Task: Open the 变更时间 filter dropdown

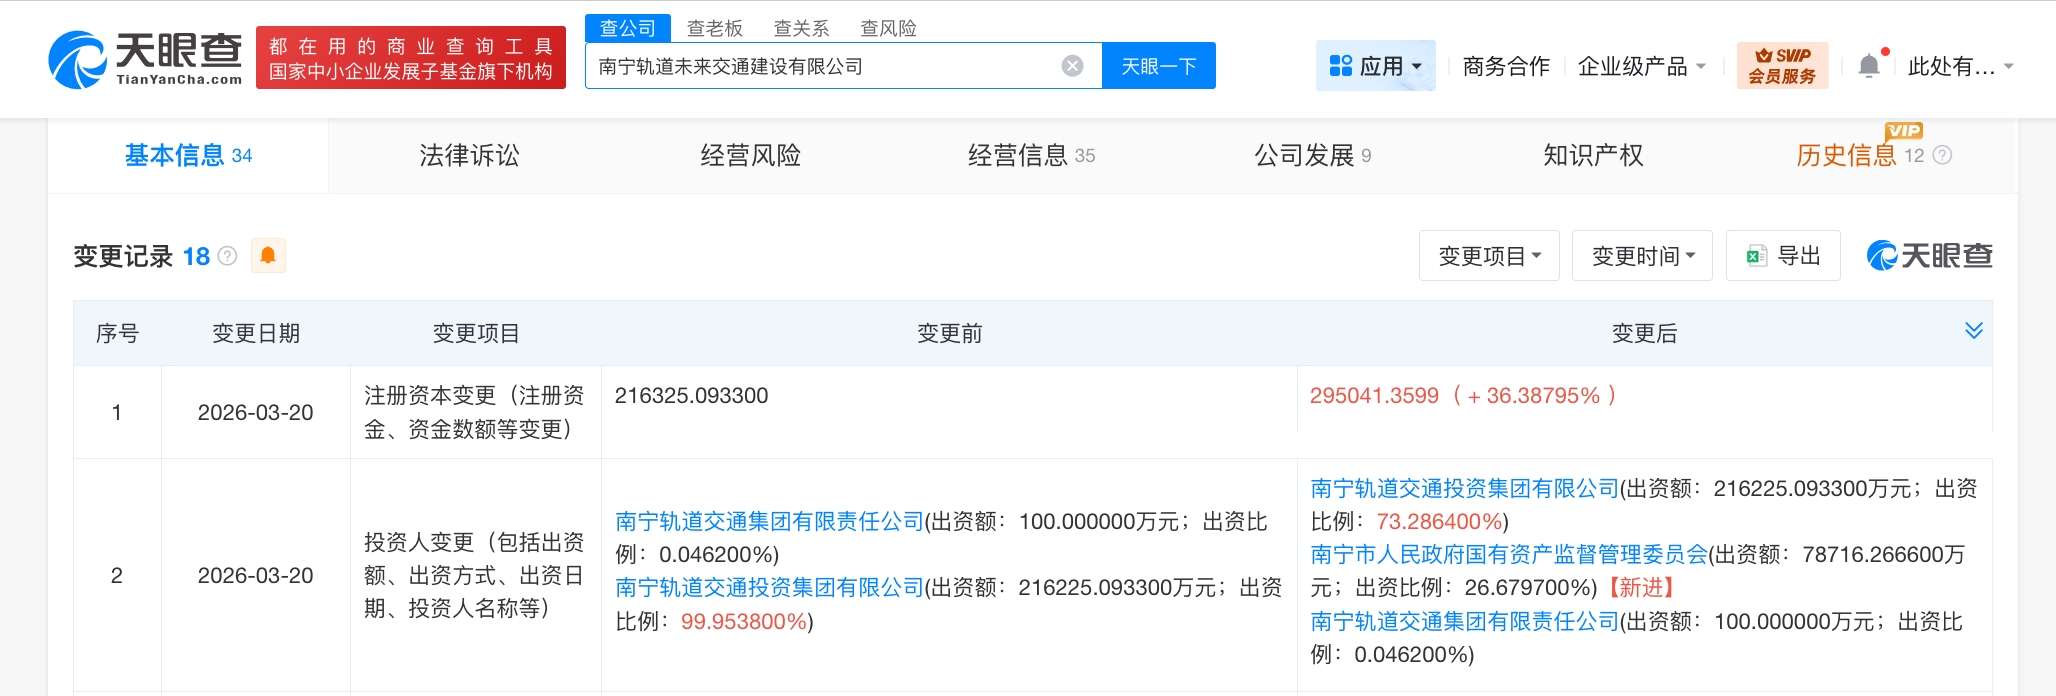Action: [x=1642, y=256]
